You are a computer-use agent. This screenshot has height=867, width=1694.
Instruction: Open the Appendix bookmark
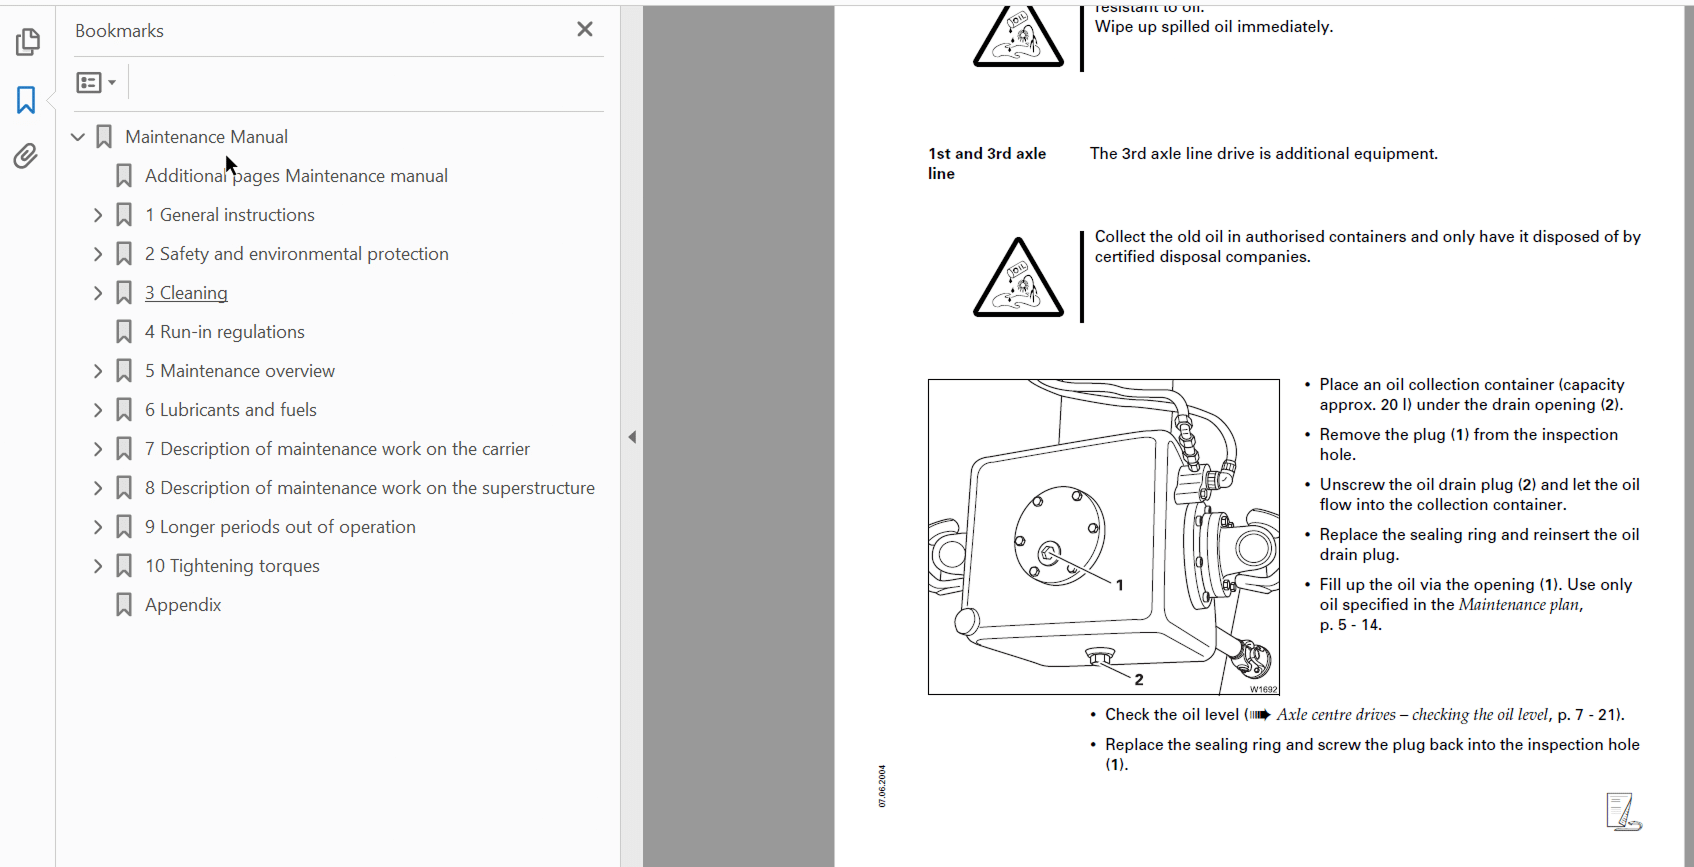point(183,605)
